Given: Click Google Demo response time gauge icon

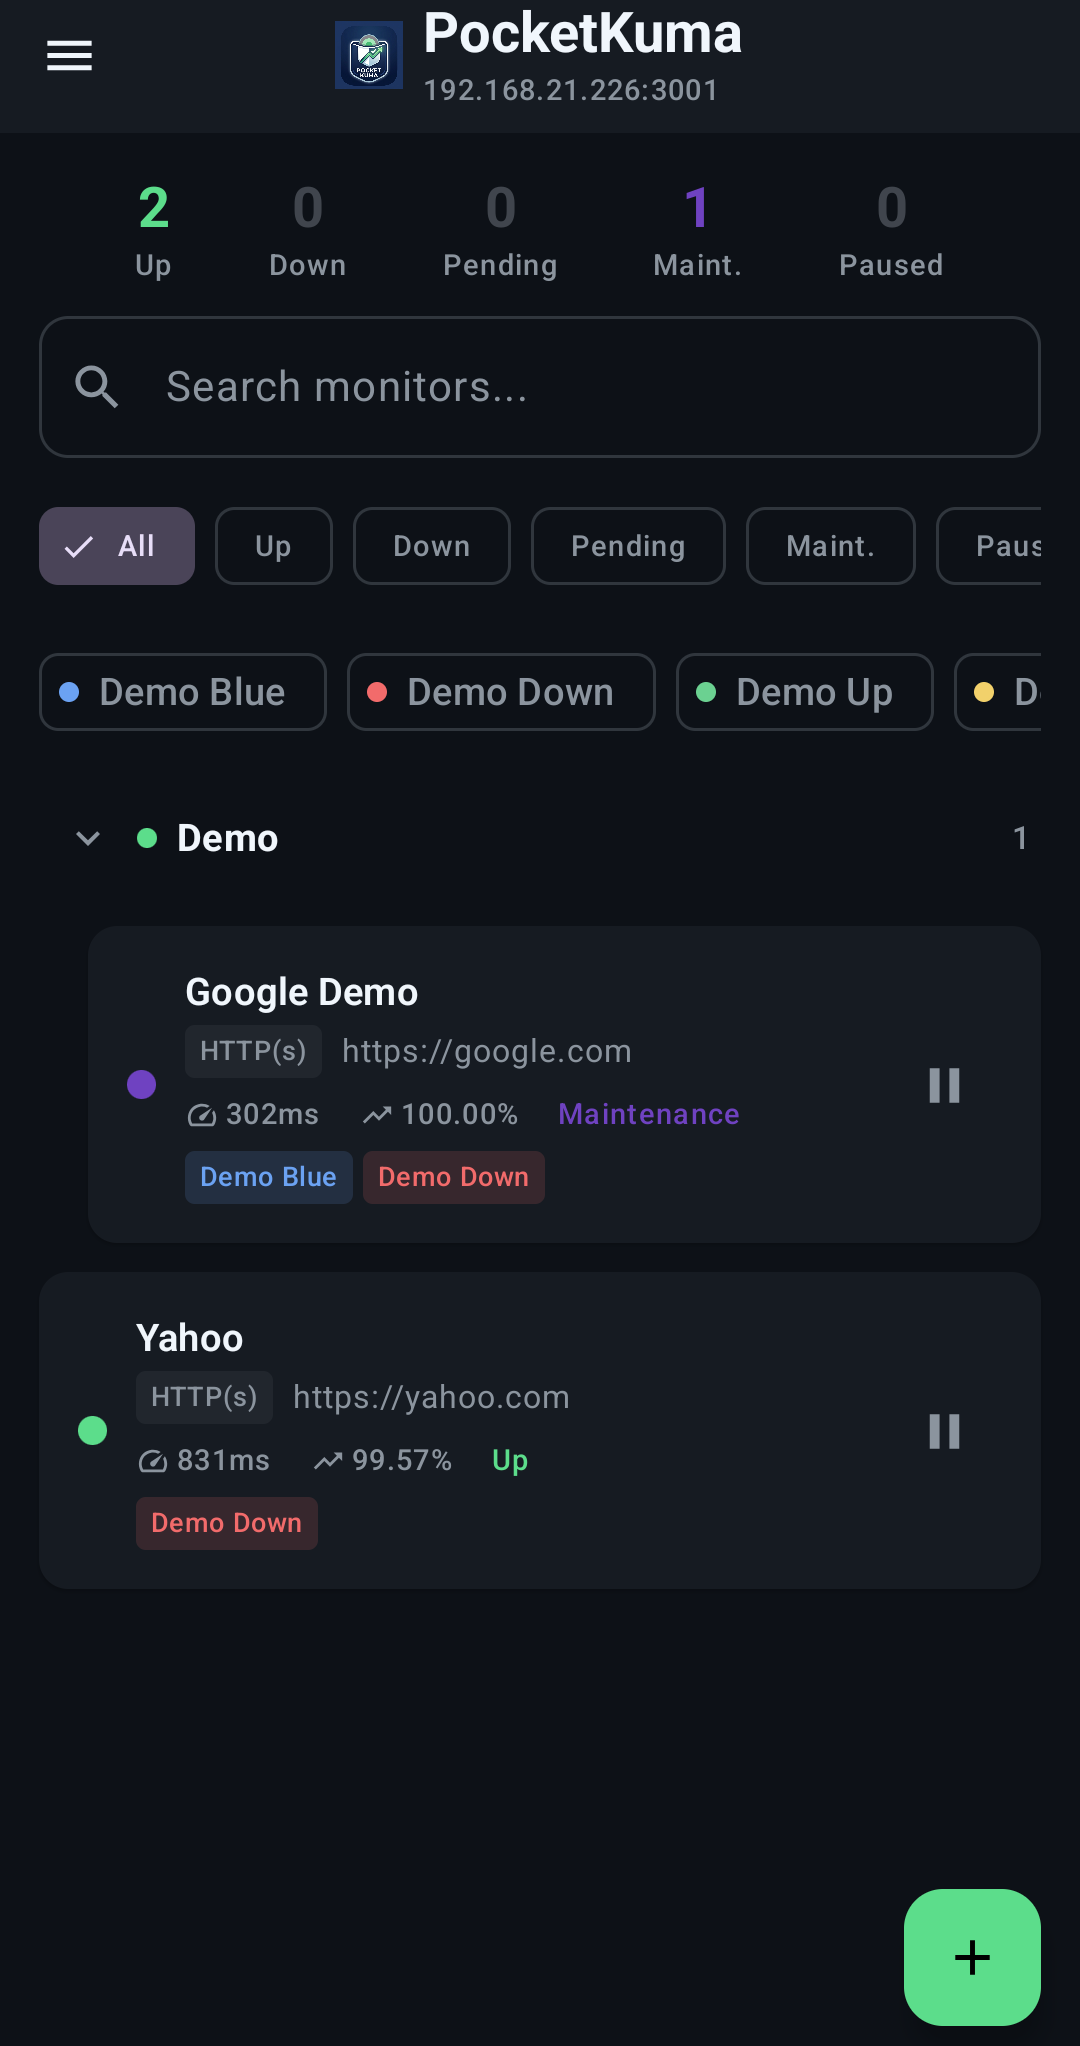Looking at the screenshot, I should tap(202, 1115).
